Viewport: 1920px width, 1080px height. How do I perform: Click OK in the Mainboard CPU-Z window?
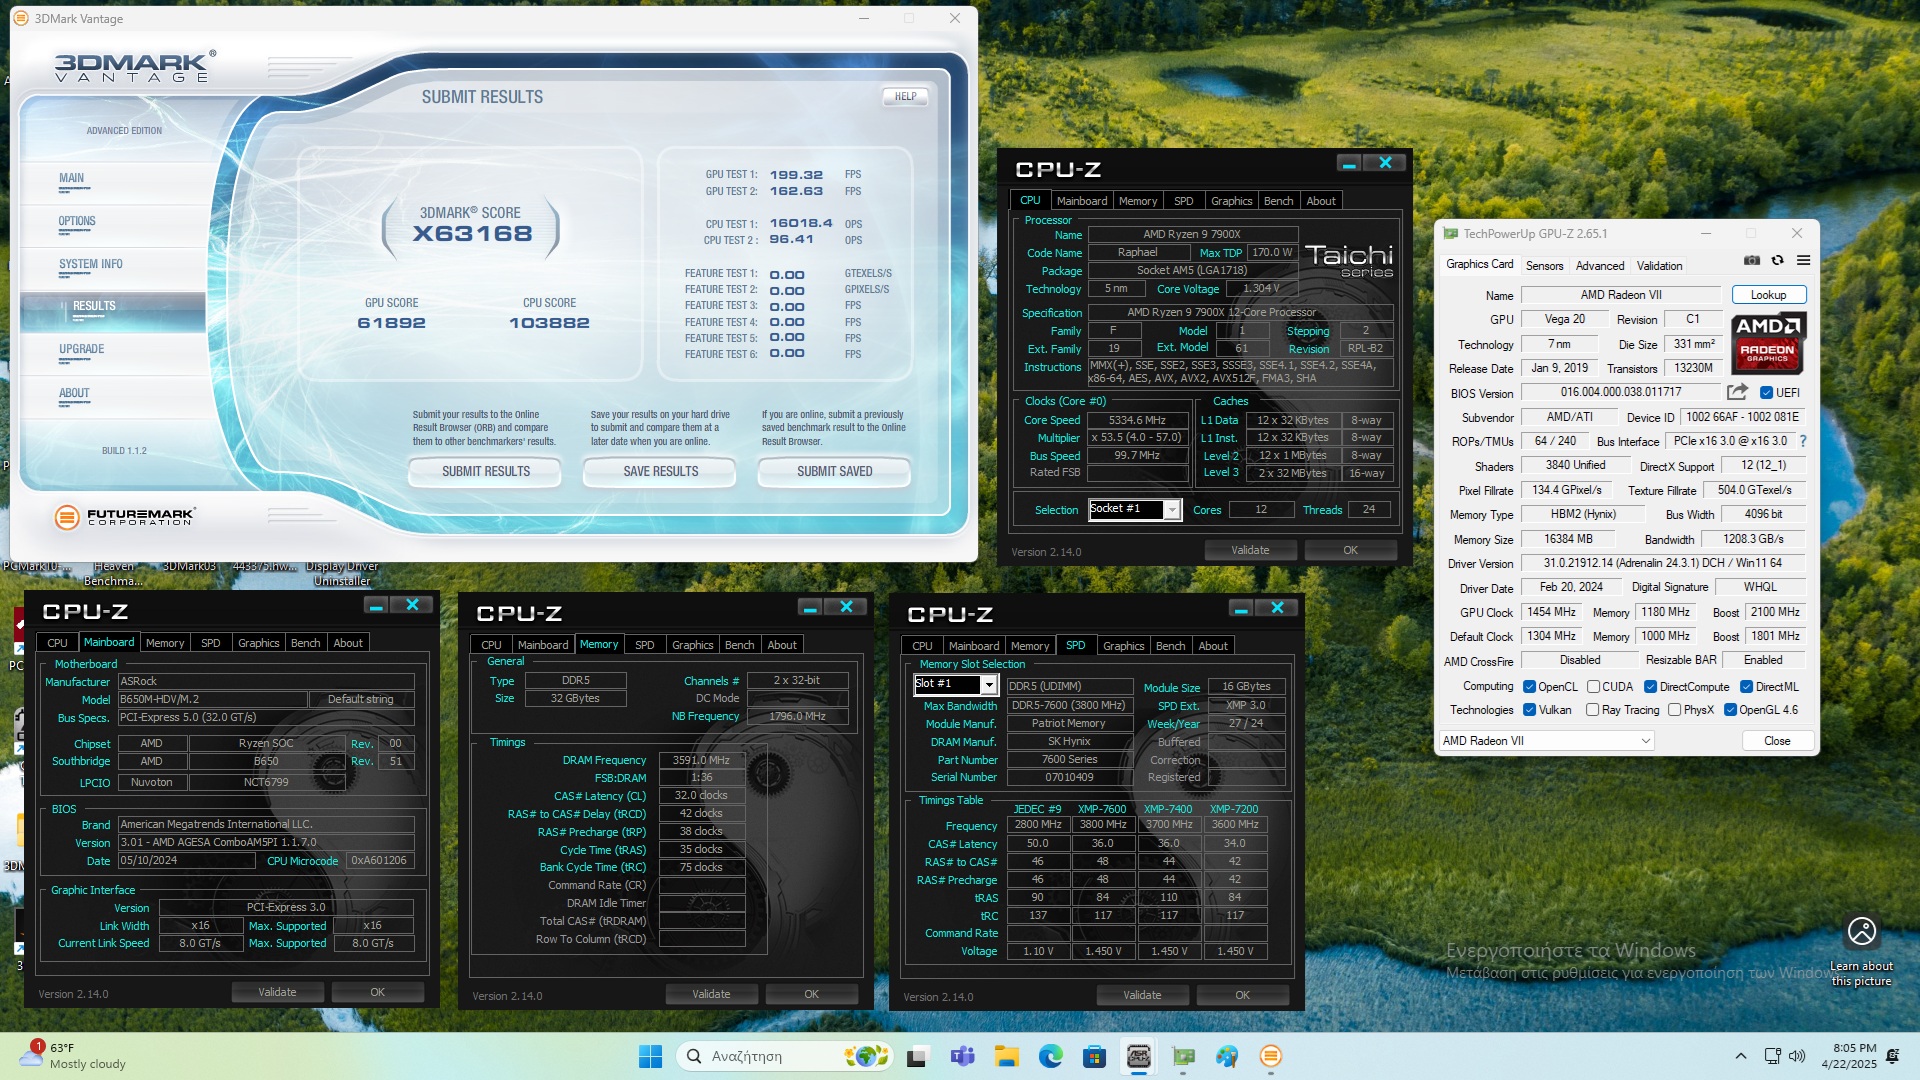pyautogui.click(x=377, y=992)
